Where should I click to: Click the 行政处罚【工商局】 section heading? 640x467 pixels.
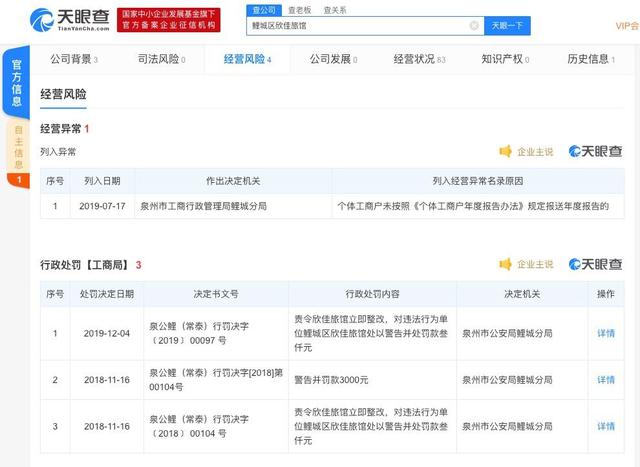(x=85, y=265)
